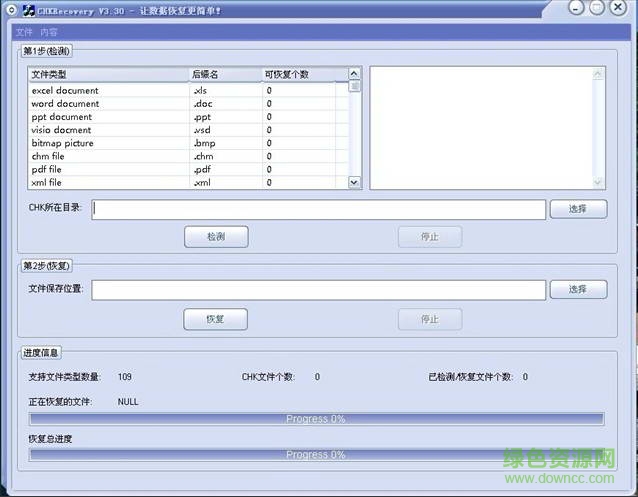Click the 检测 button
This screenshot has width=638, height=497.
tap(216, 236)
